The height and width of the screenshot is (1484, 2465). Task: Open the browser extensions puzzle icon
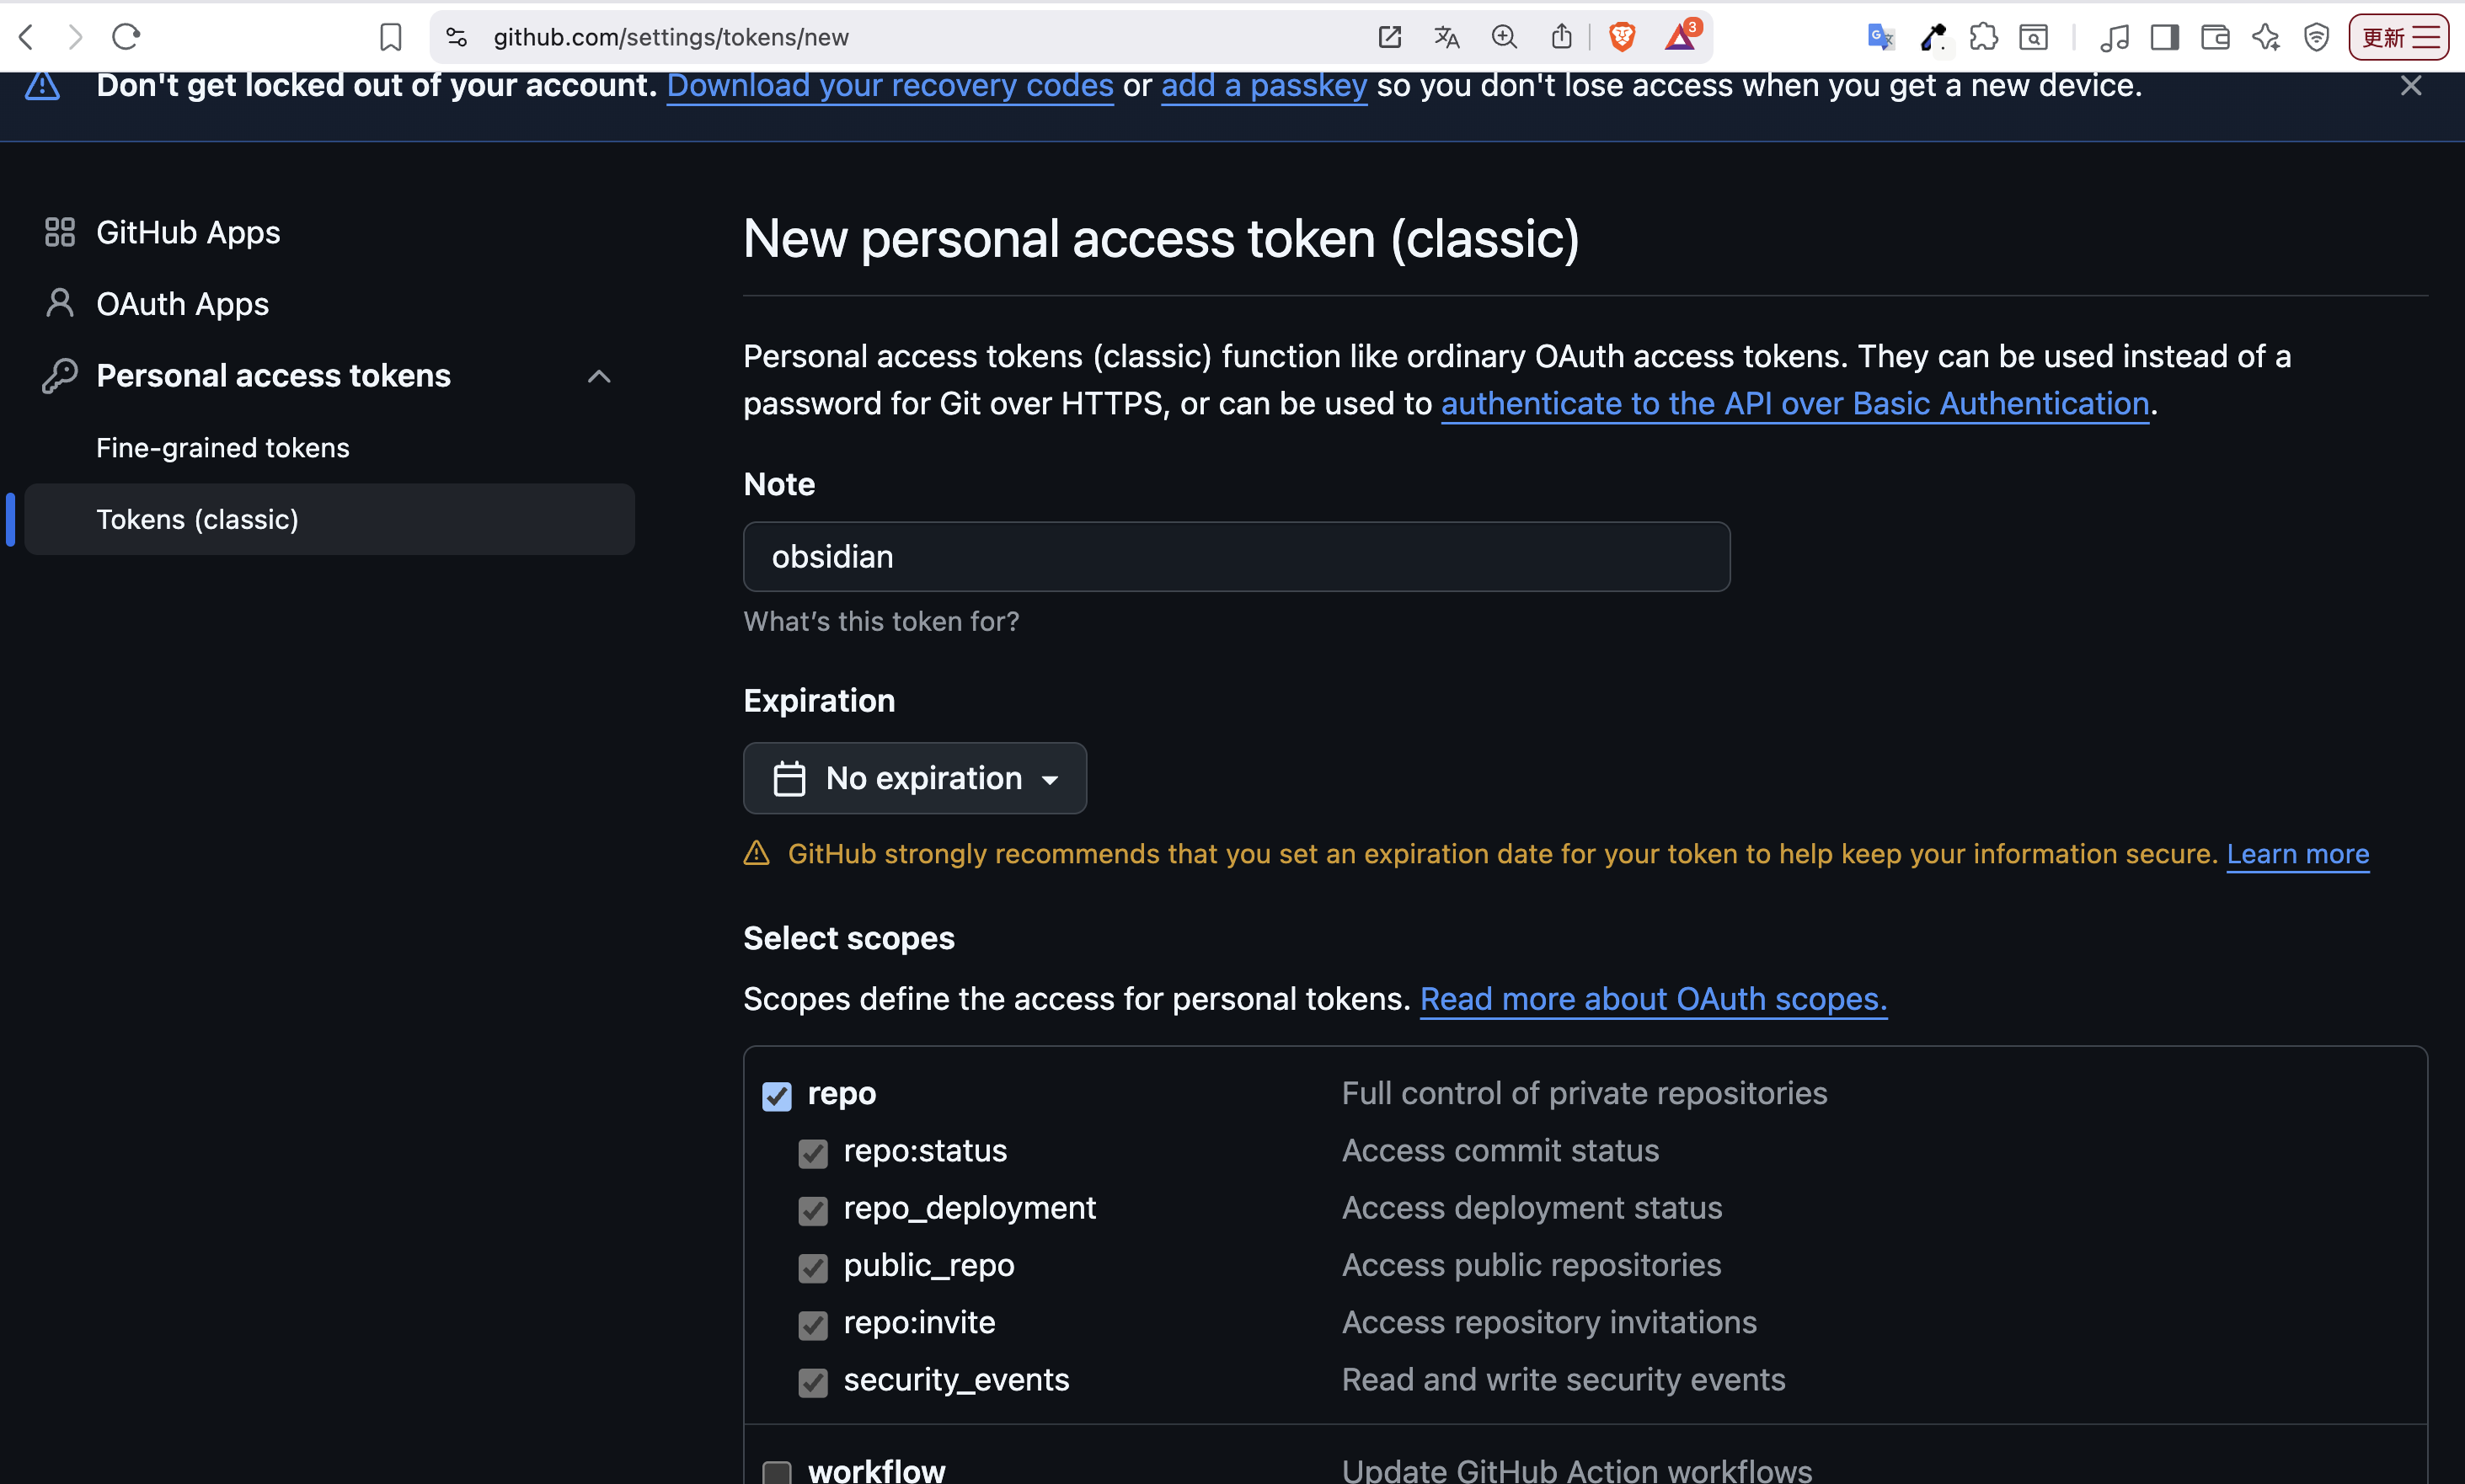point(1984,37)
